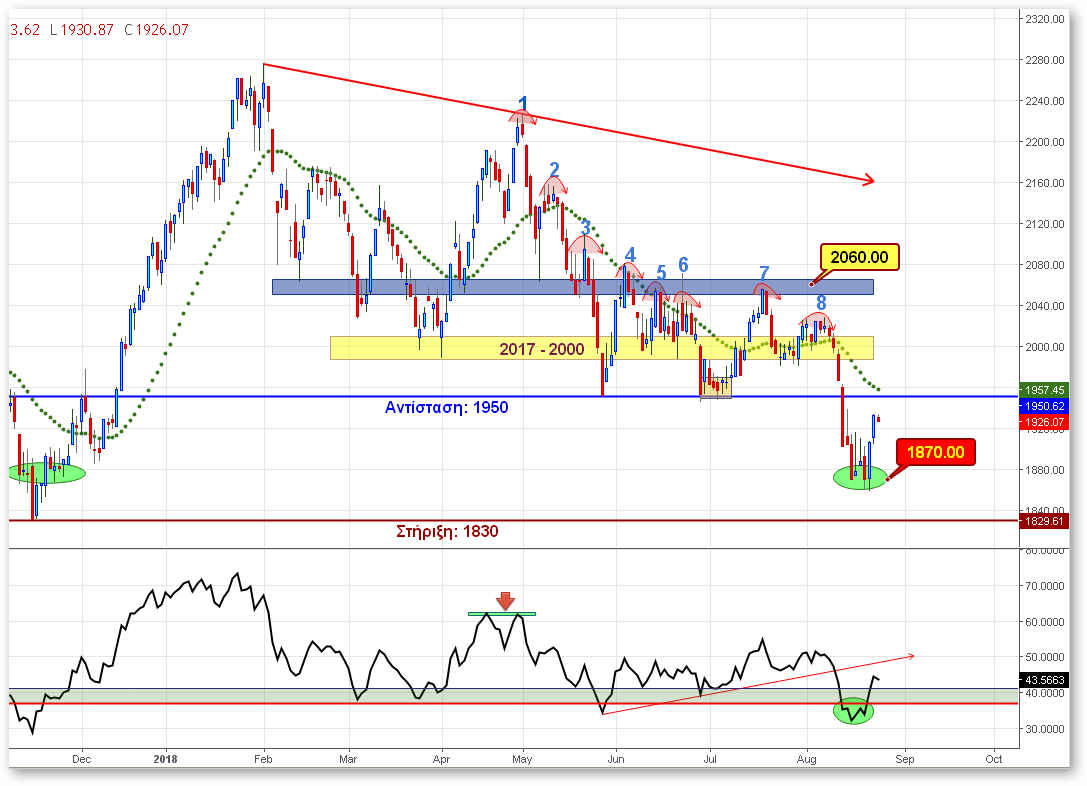The image size is (1087, 786).
Task: Click the 'Feb' label on time axis
Action: 263,759
